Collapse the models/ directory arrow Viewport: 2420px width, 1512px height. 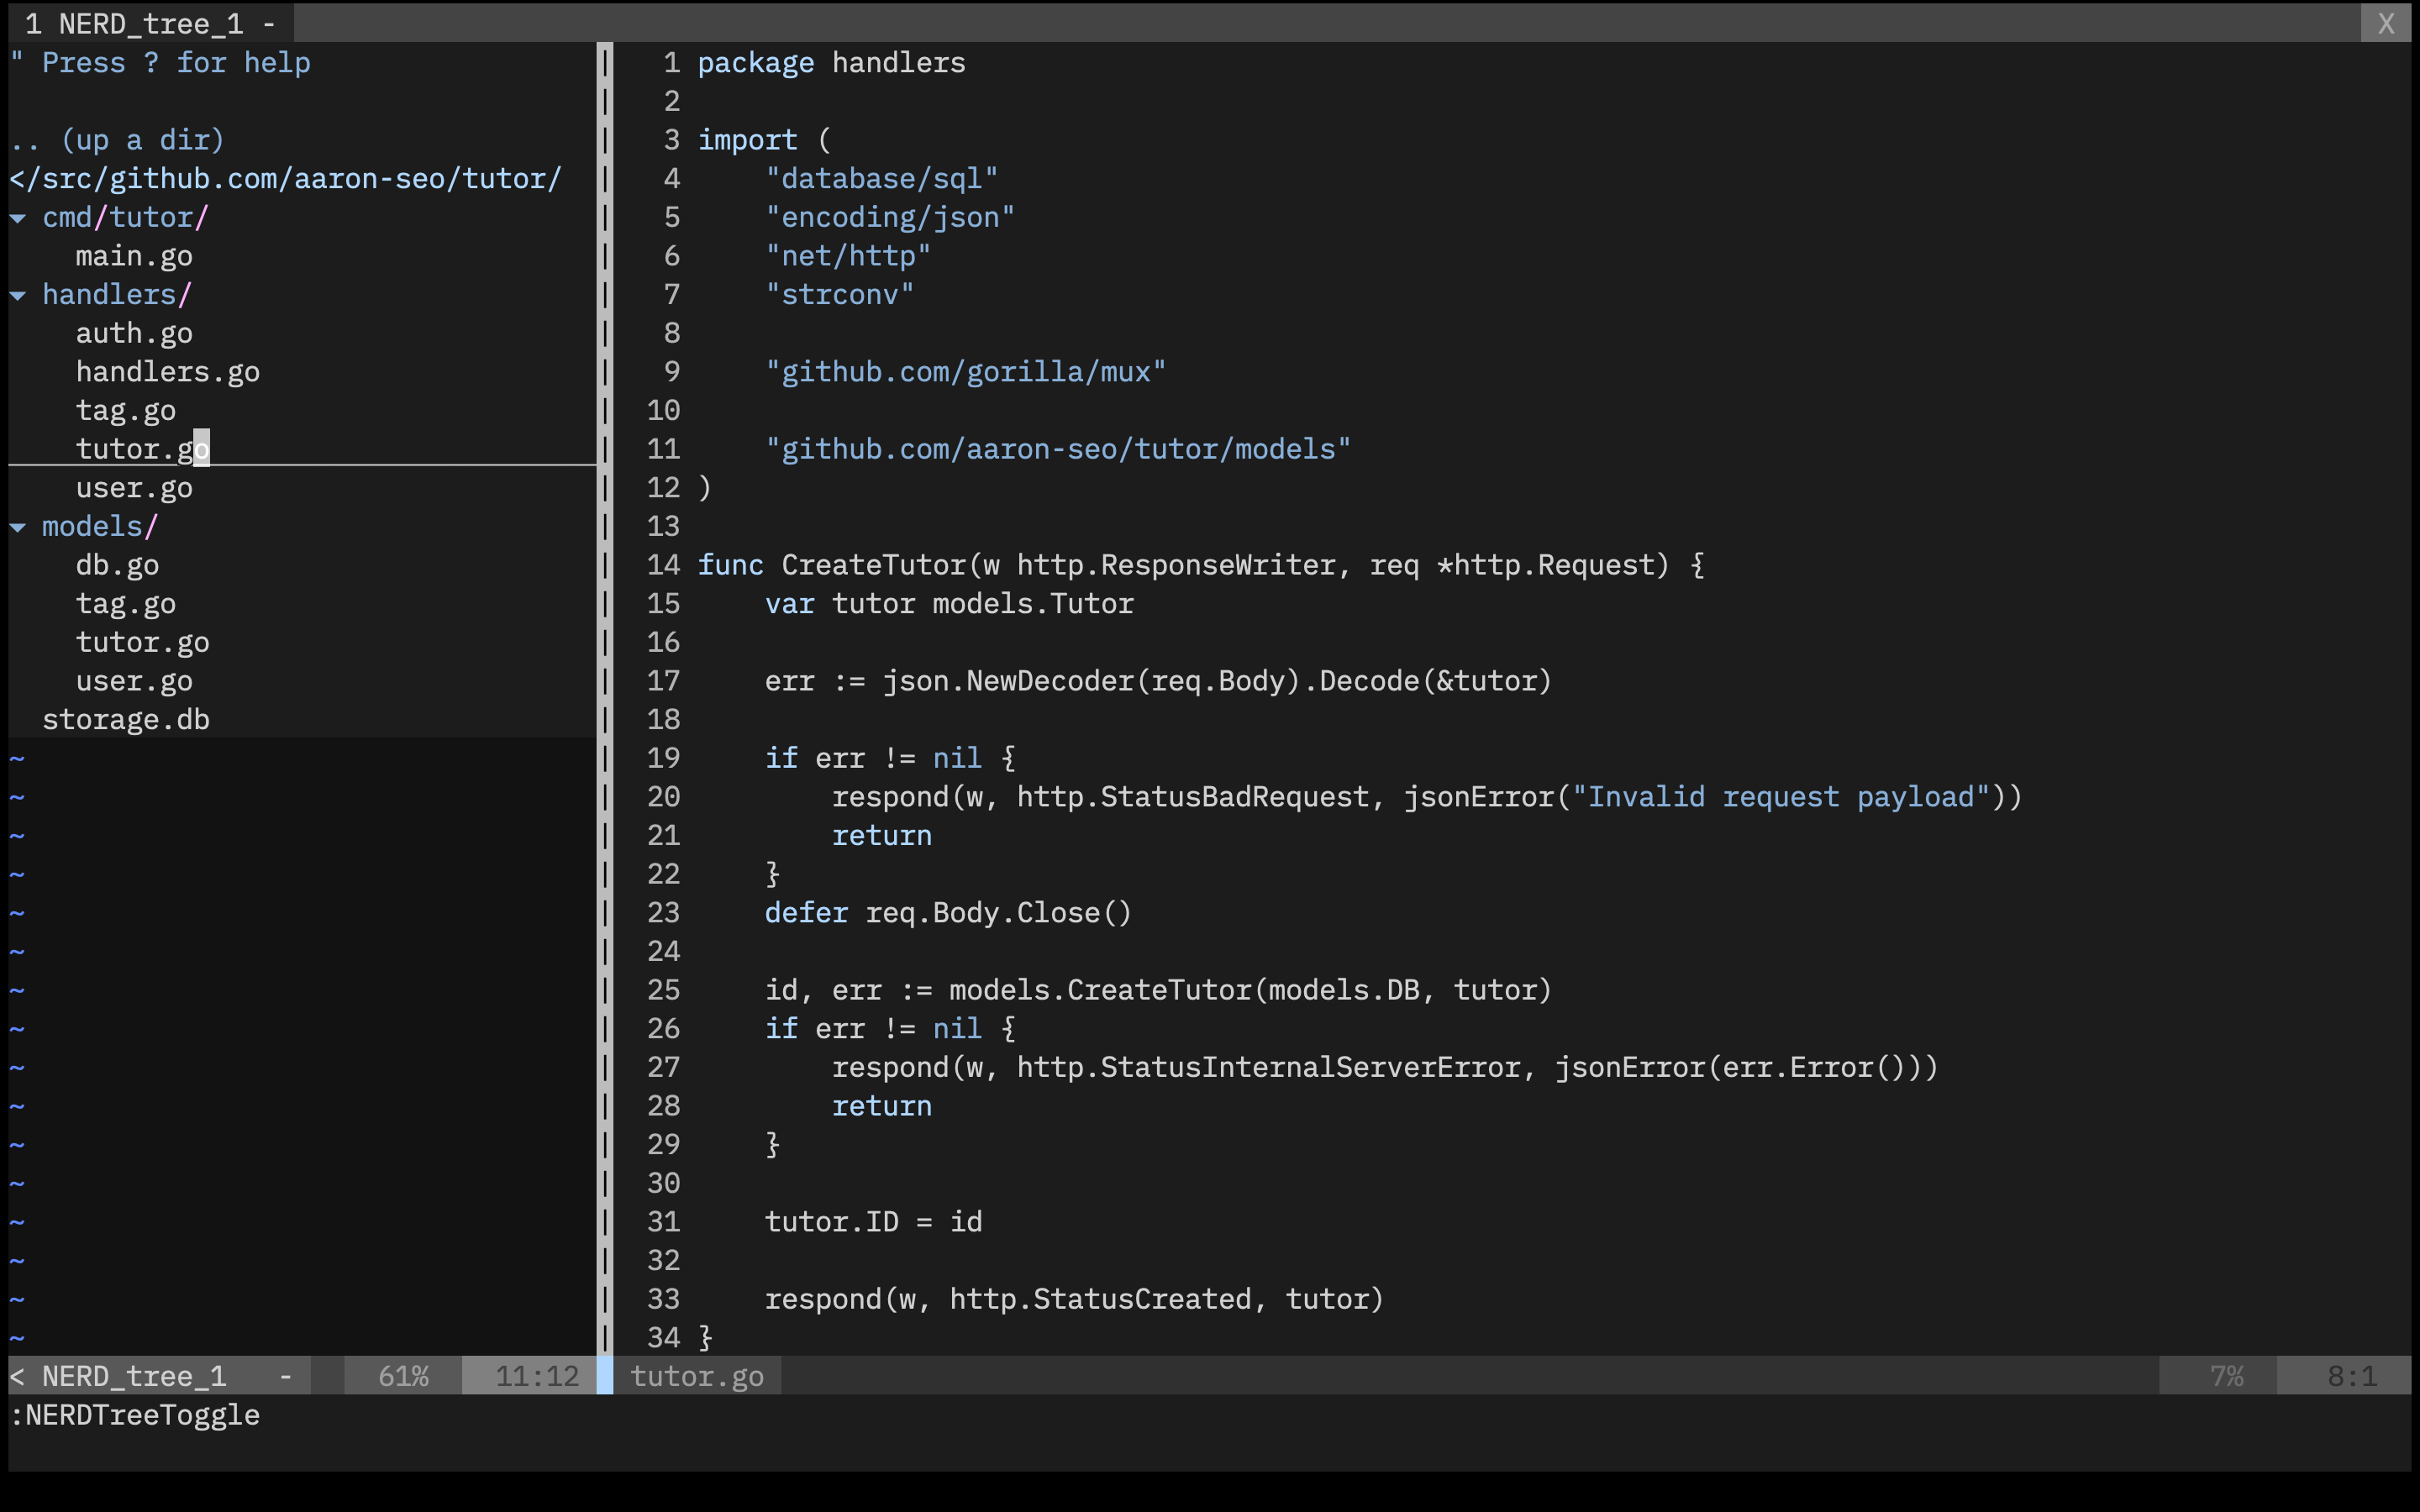pyautogui.click(x=18, y=526)
